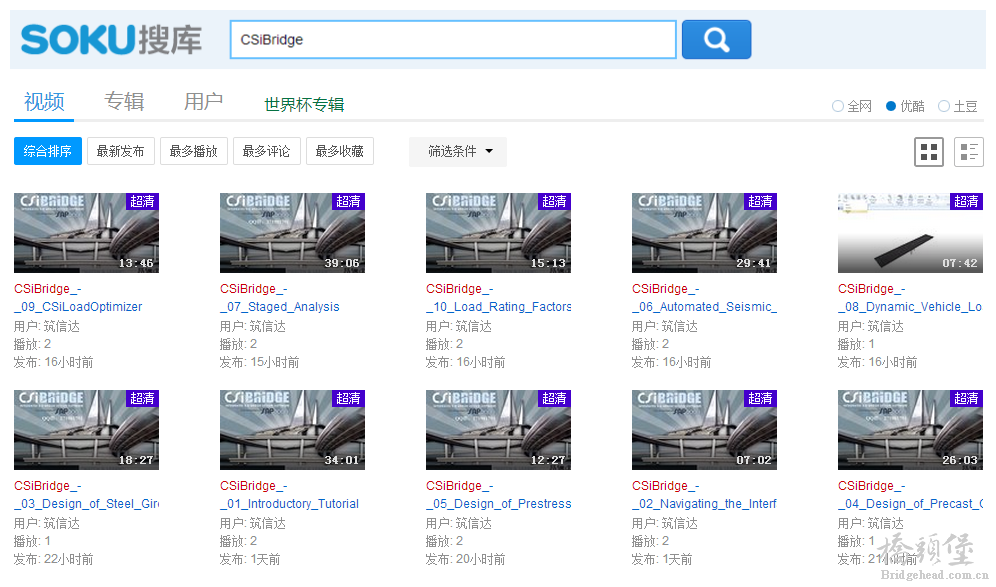Click uploader 筑信达 under _04_Design_of_Precast_
Screen dimensions: 996x587
pos(885,523)
